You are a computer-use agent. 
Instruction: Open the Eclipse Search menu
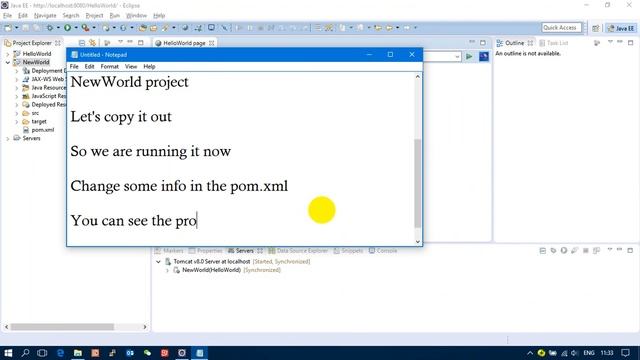coord(71,16)
